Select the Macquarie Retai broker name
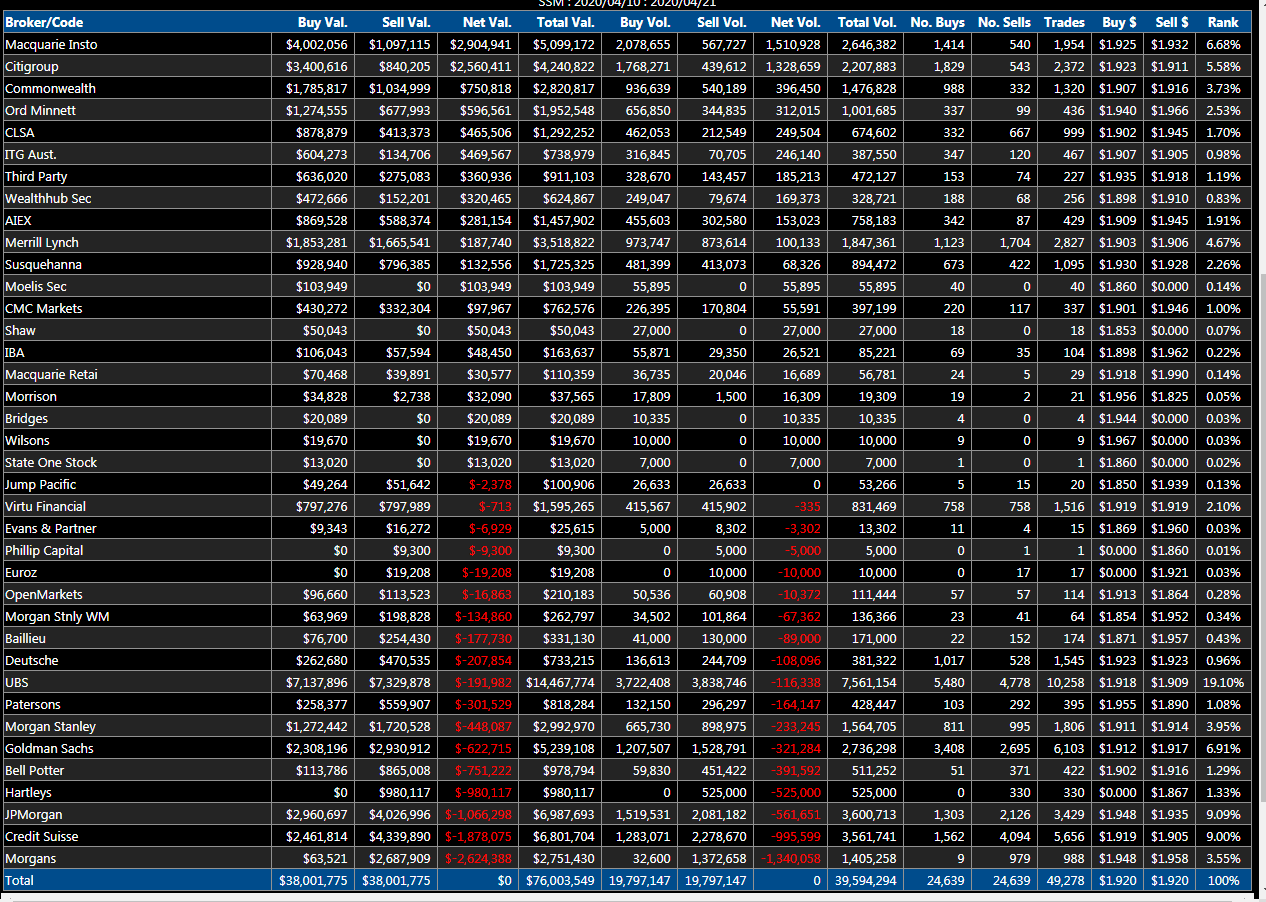 [x=51, y=374]
